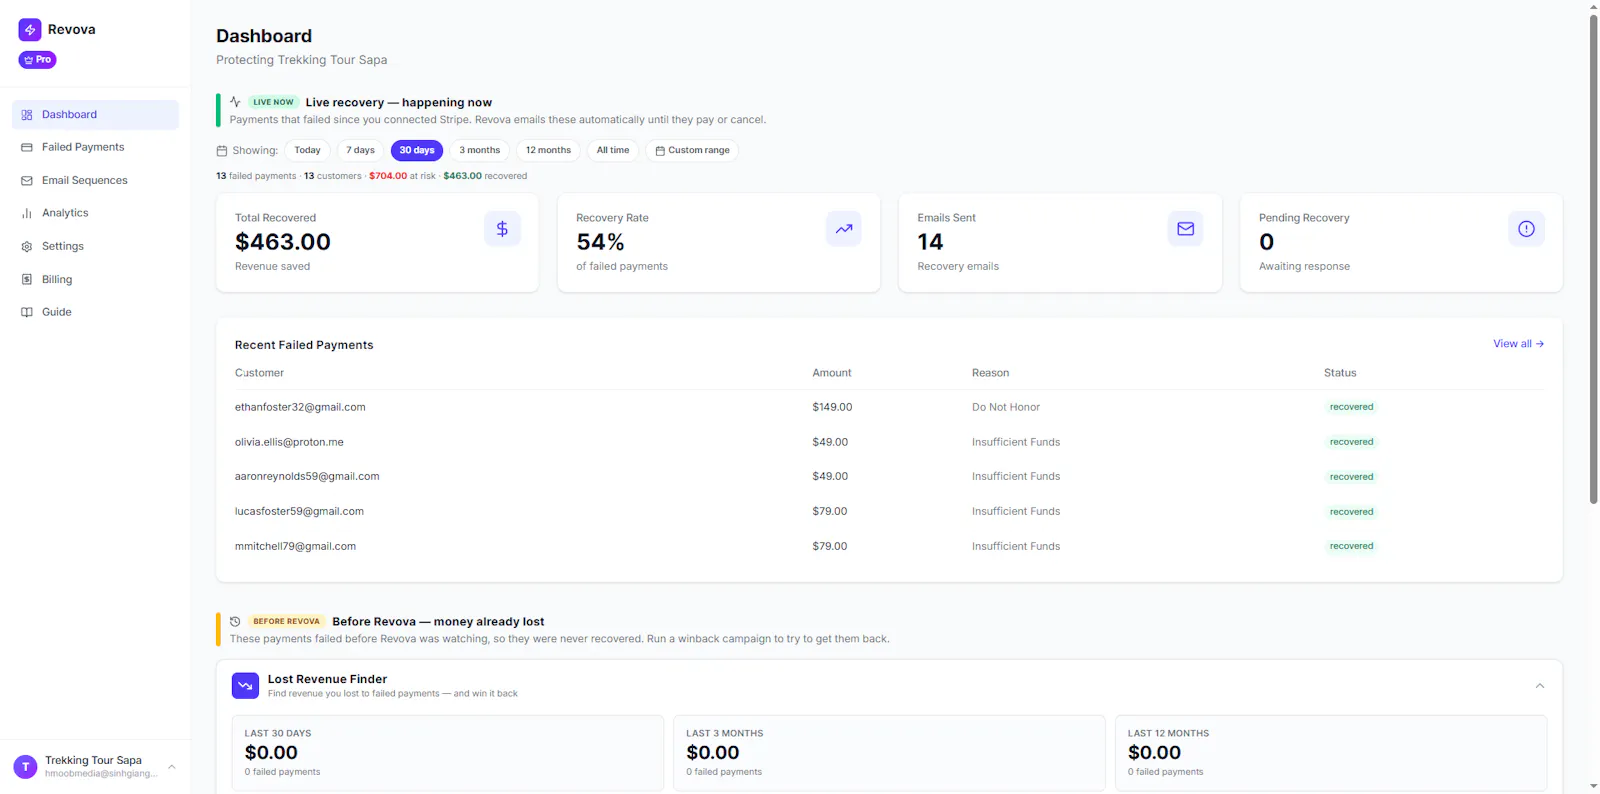Open the Failed Payments page
Viewport: 1600px width, 794px height.
pos(95,147)
